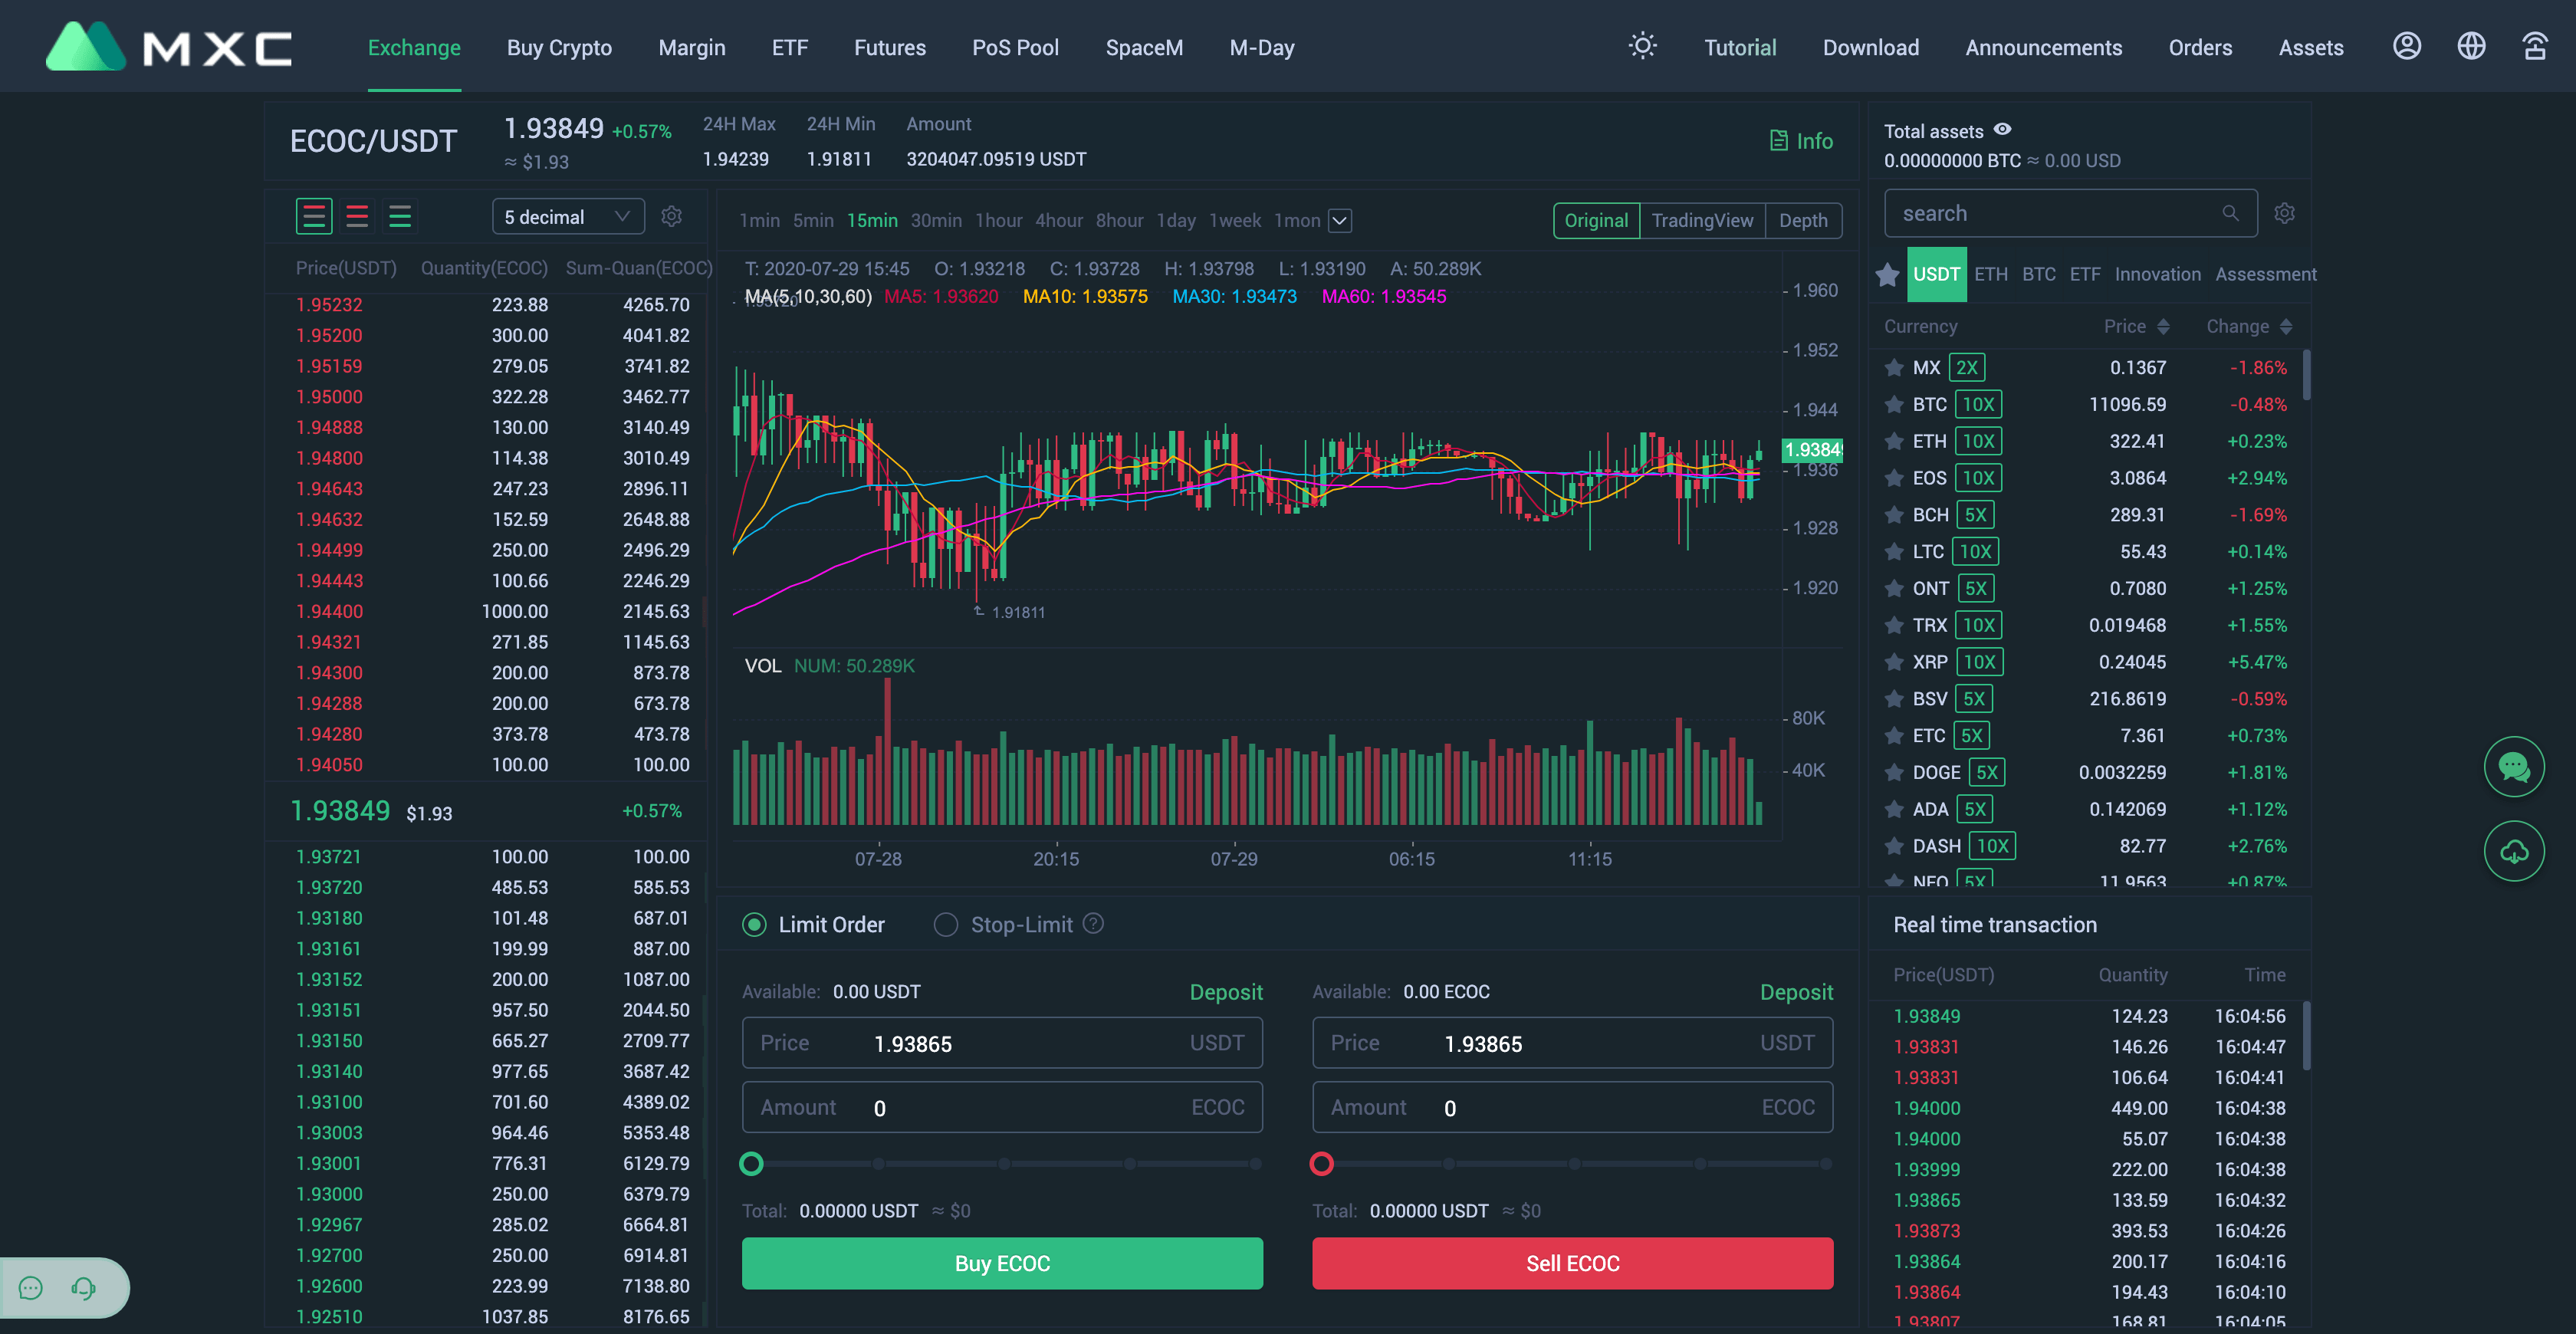This screenshot has width=2576, height=1334.
Task: Open Orders link
Action: tap(2200, 47)
